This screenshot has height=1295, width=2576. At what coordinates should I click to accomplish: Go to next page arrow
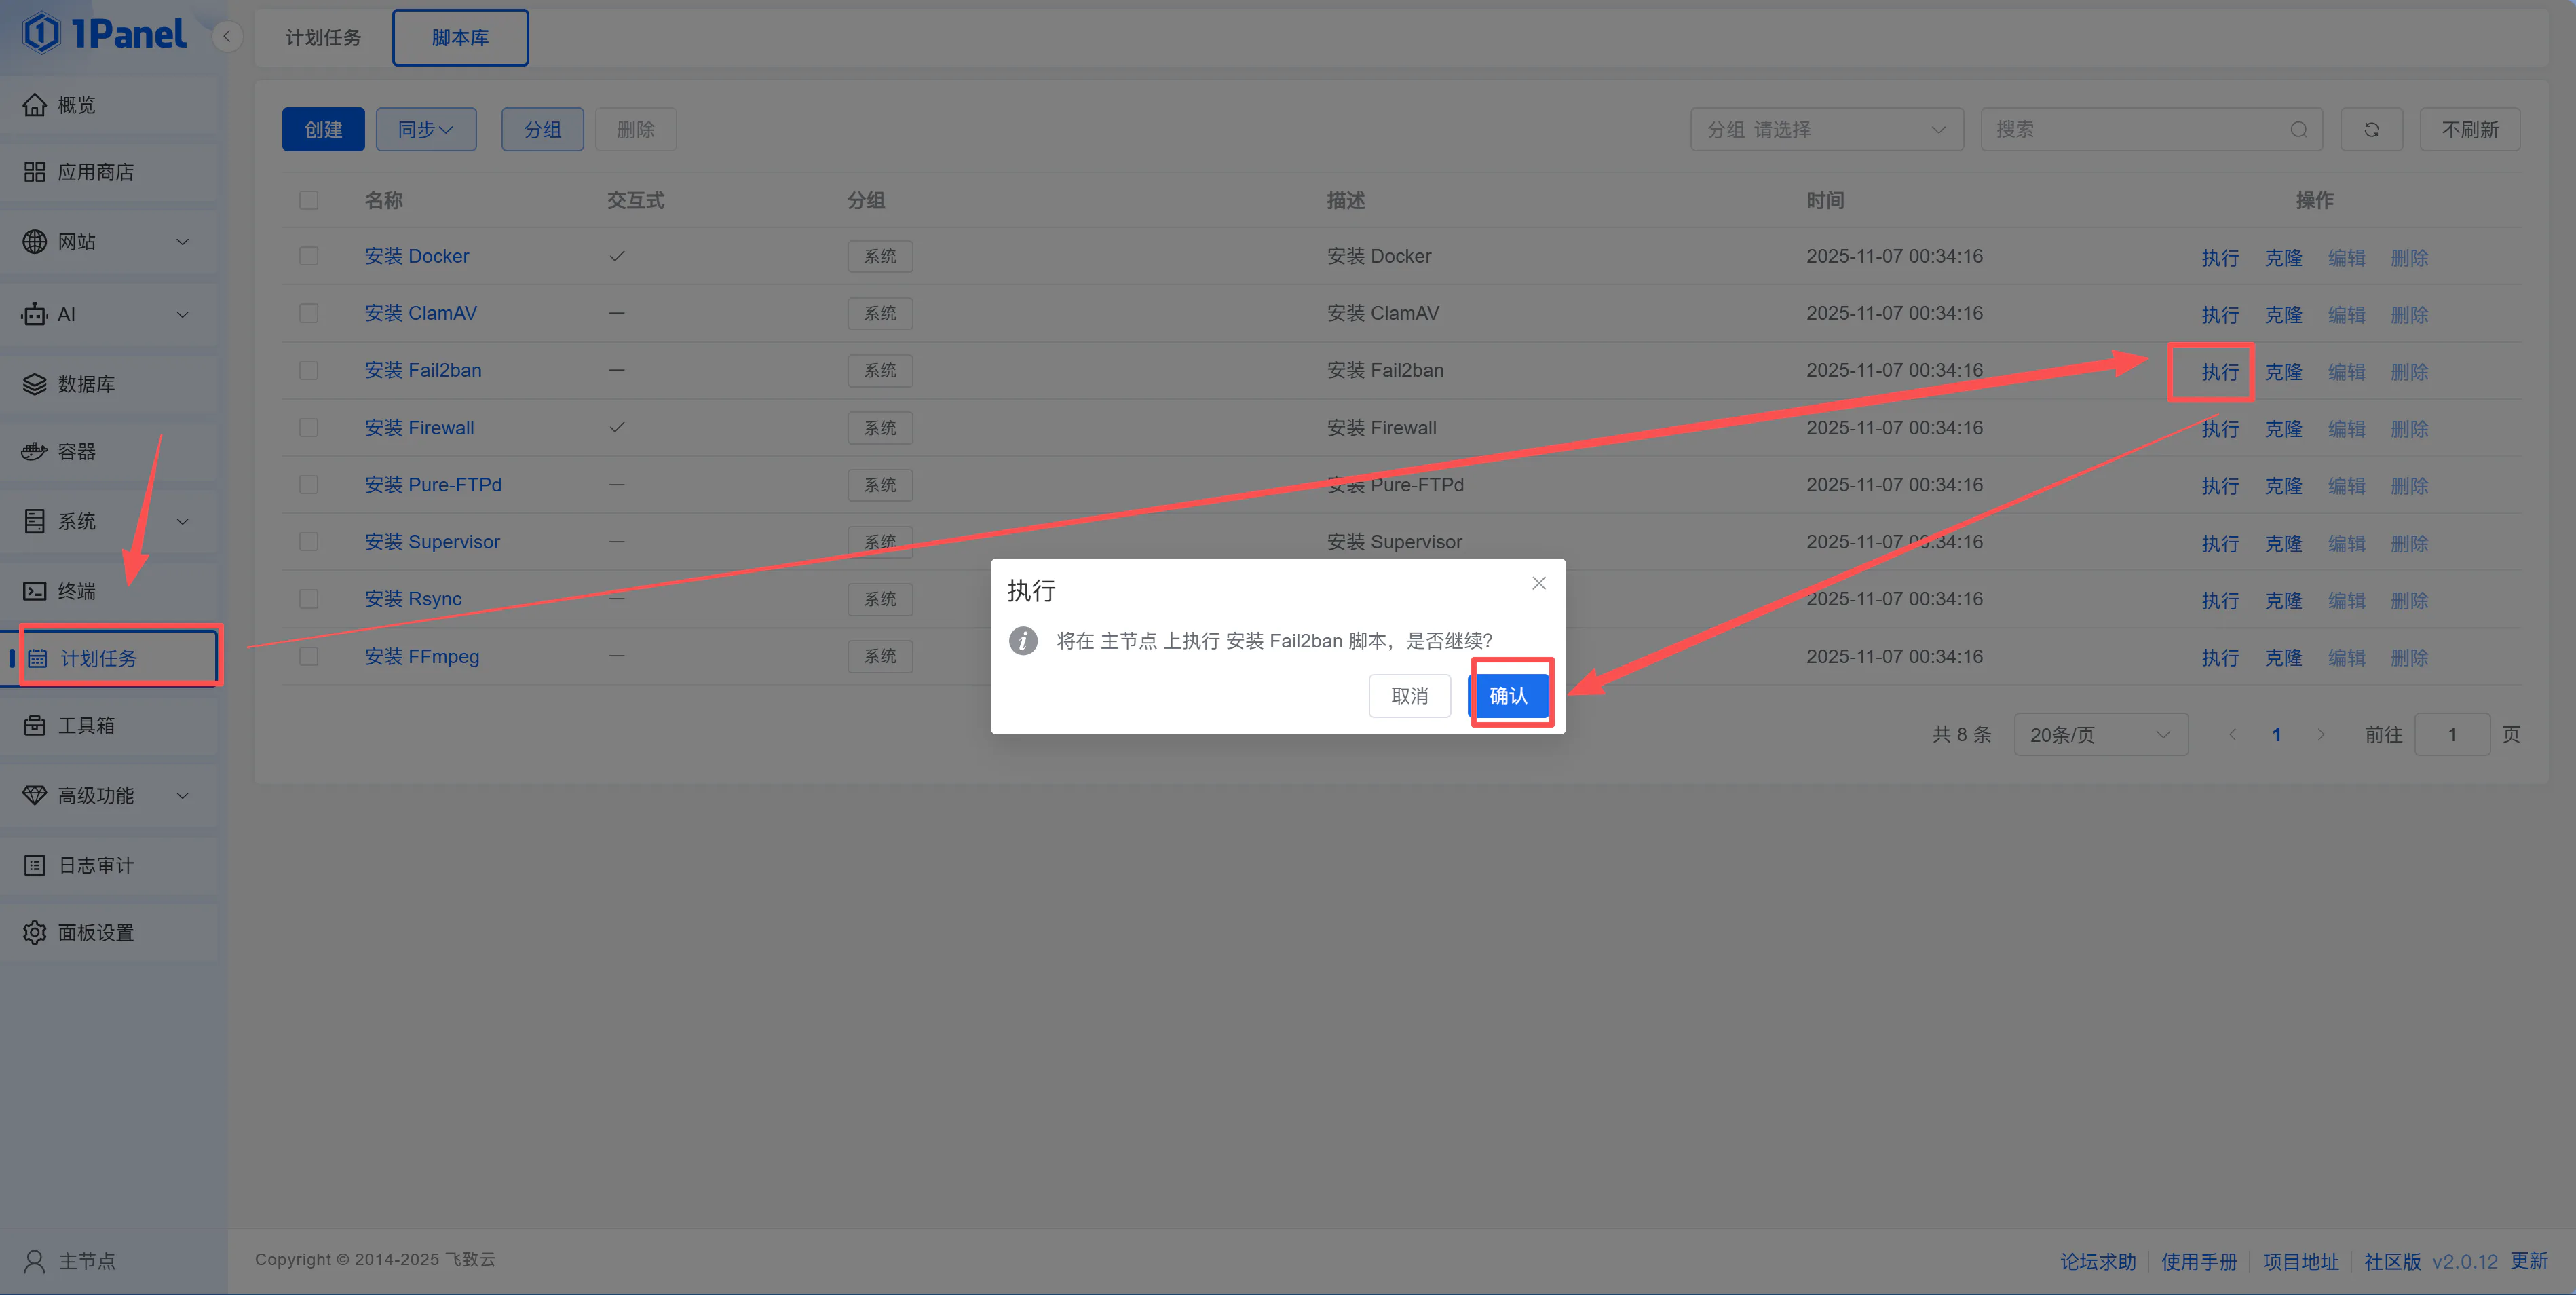[x=2321, y=735]
